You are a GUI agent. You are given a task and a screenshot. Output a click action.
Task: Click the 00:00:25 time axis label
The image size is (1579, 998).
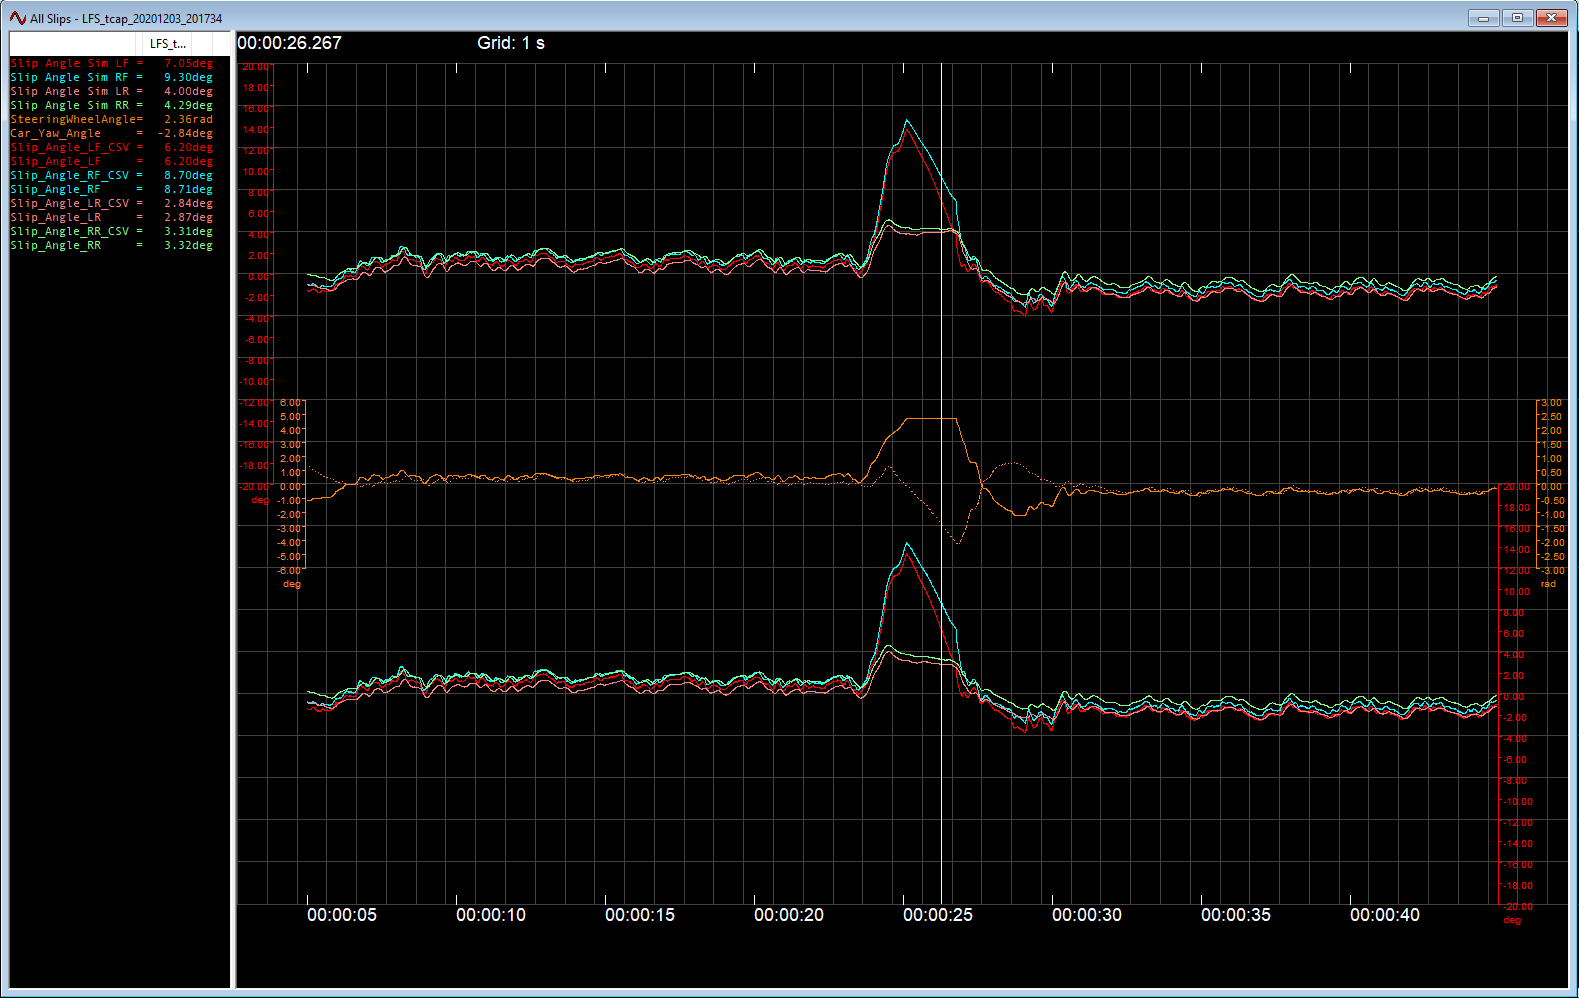[938, 915]
